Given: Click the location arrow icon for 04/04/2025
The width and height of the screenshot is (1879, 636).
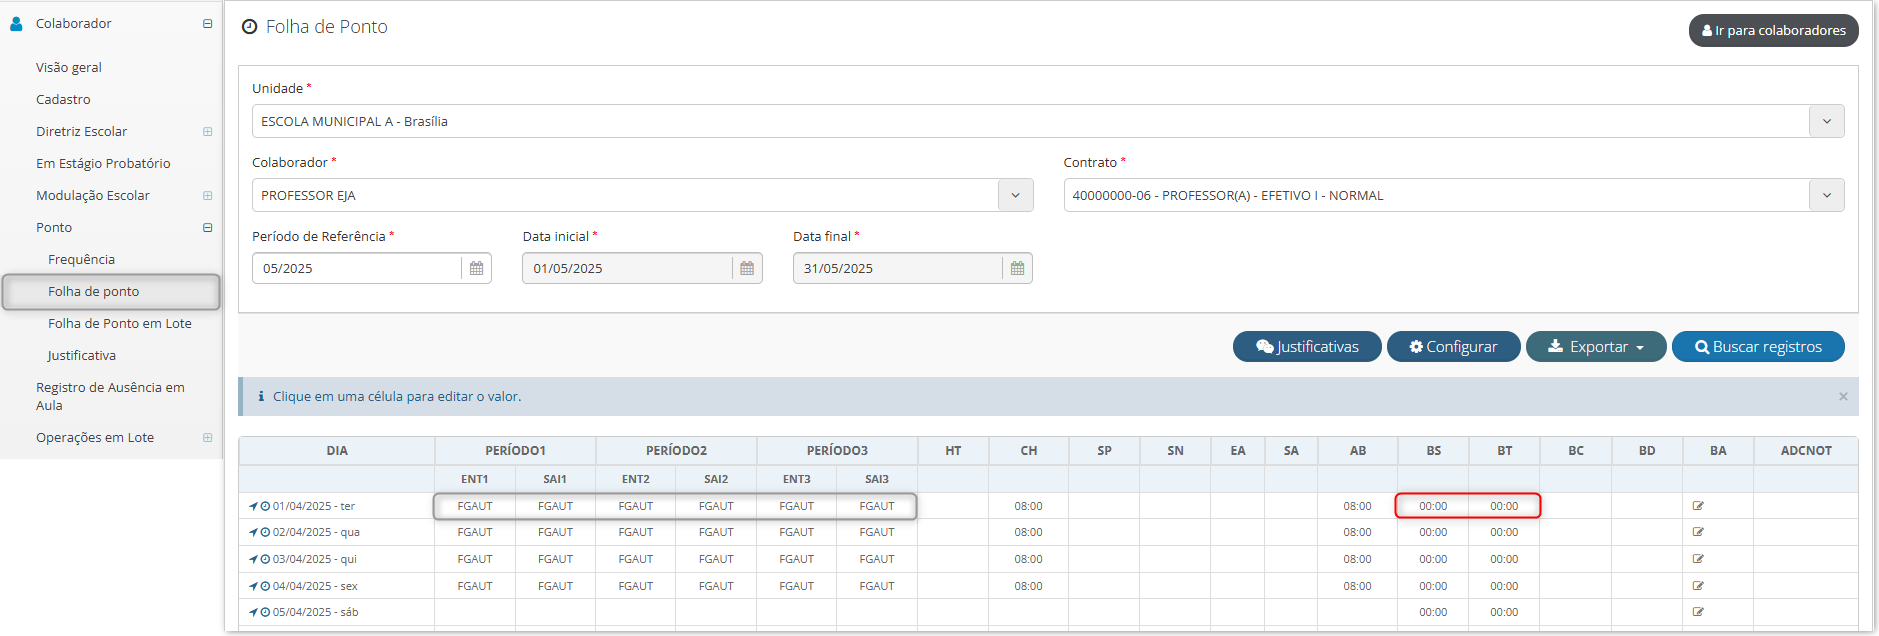Looking at the screenshot, I should [253, 586].
